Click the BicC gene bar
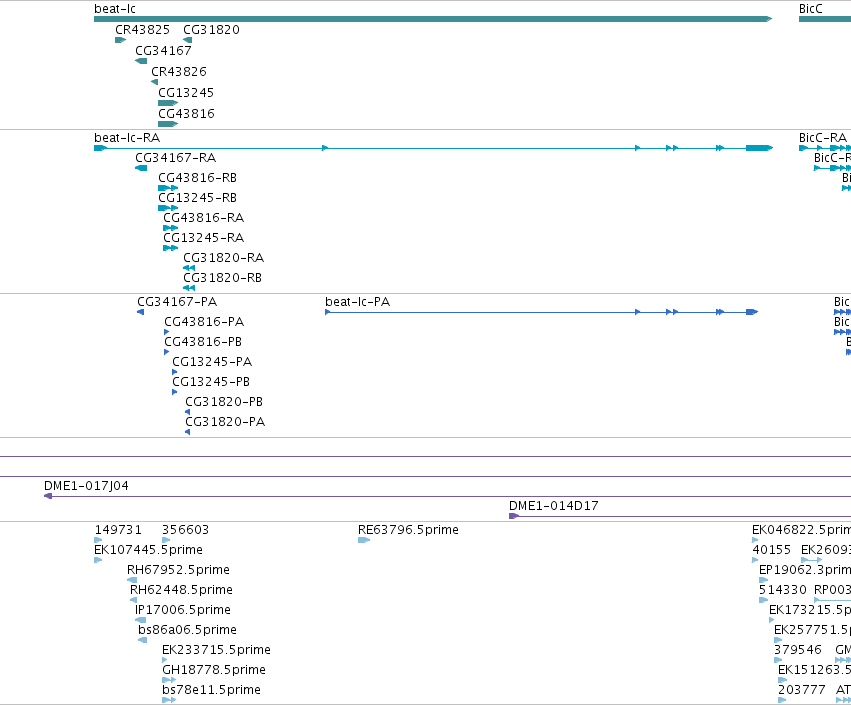This screenshot has height=705, width=851. point(825,19)
